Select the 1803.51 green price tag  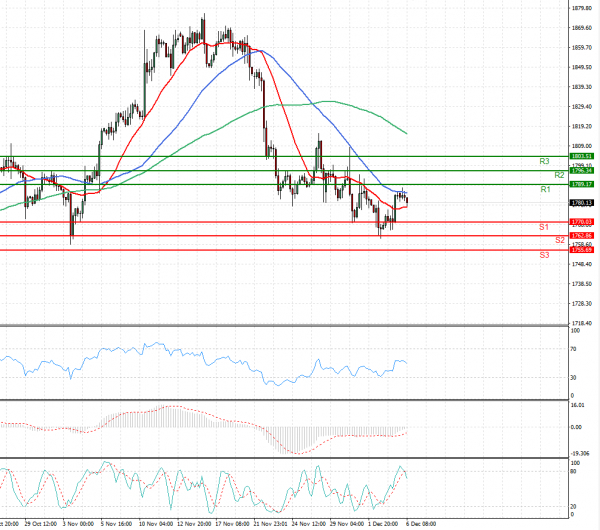pos(582,156)
